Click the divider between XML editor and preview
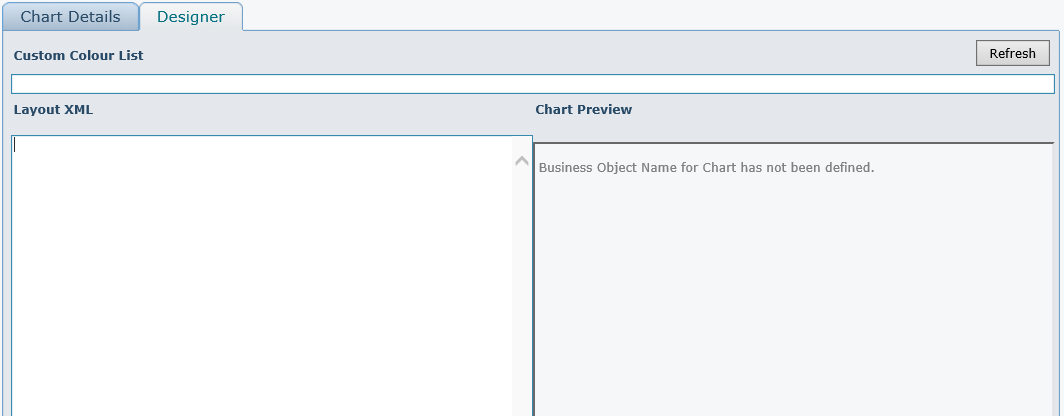 coord(532,280)
